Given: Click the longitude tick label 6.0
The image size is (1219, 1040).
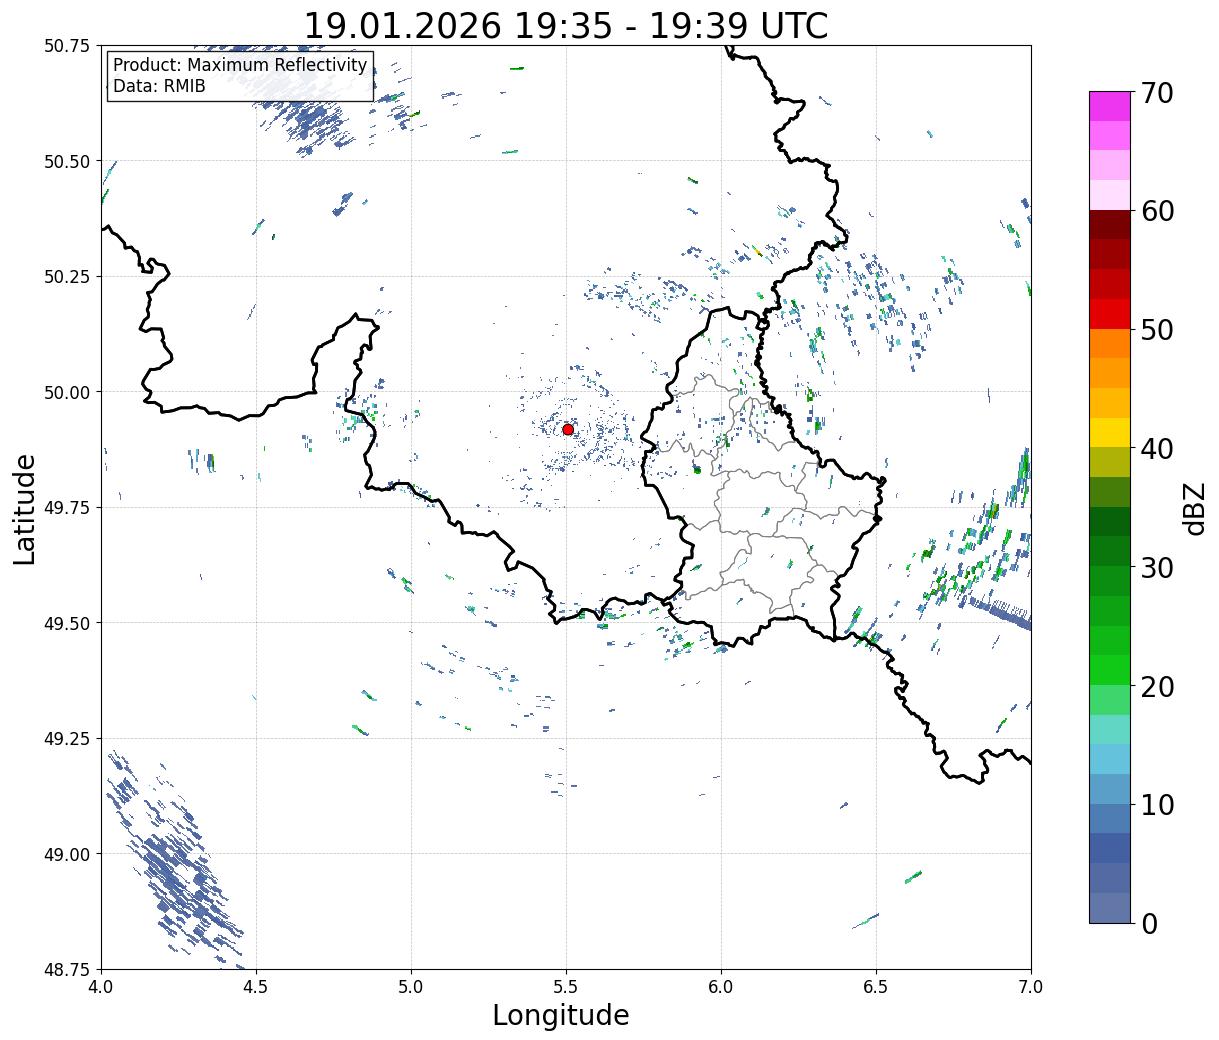Looking at the screenshot, I should coord(721,987).
